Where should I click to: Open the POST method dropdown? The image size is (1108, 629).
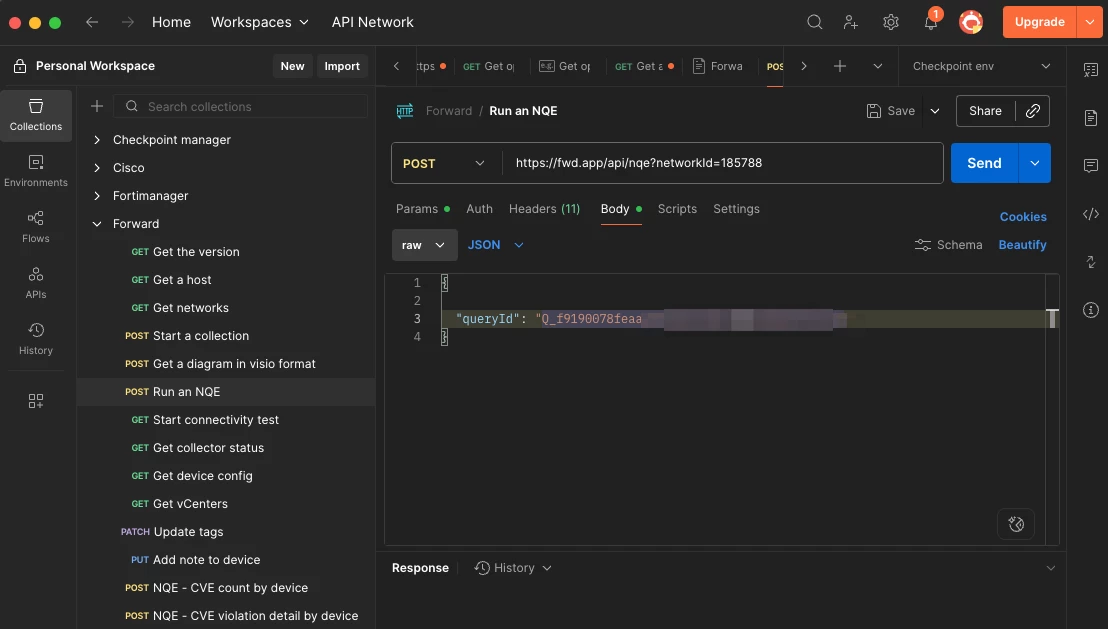[443, 163]
